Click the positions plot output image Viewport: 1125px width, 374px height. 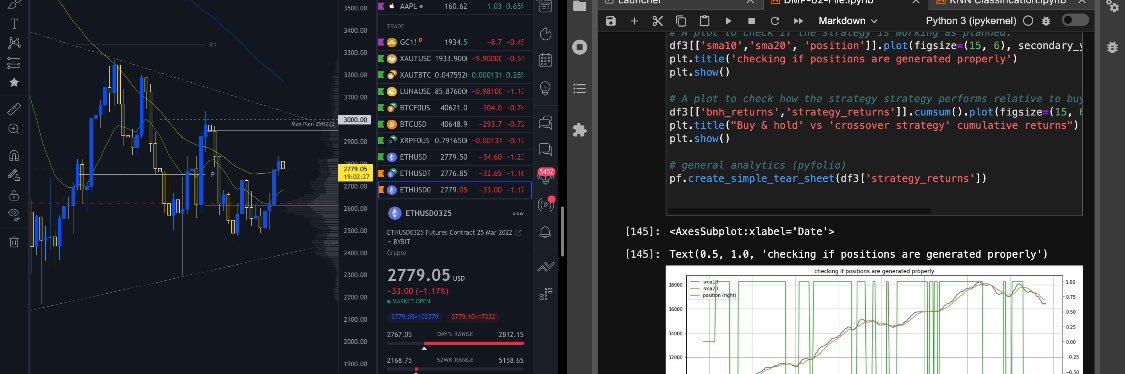point(874,319)
